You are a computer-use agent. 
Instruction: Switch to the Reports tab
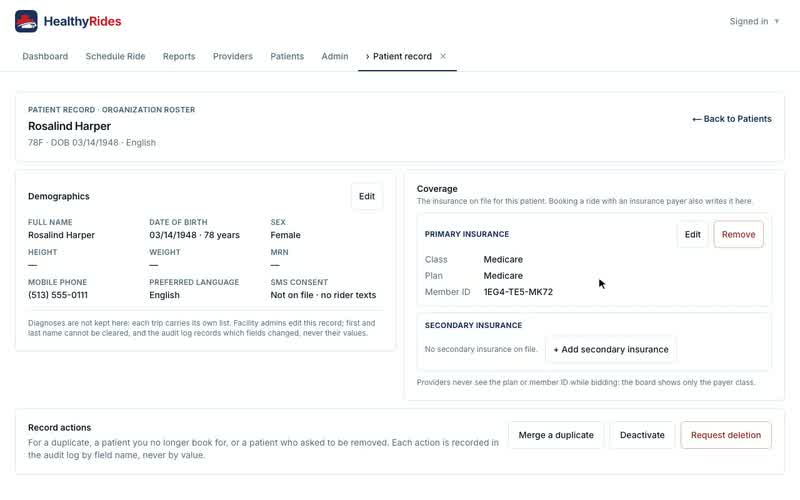(x=179, y=56)
